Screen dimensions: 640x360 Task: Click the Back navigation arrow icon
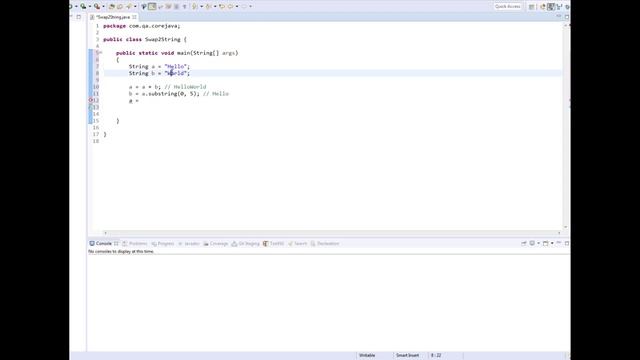coord(231,6)
